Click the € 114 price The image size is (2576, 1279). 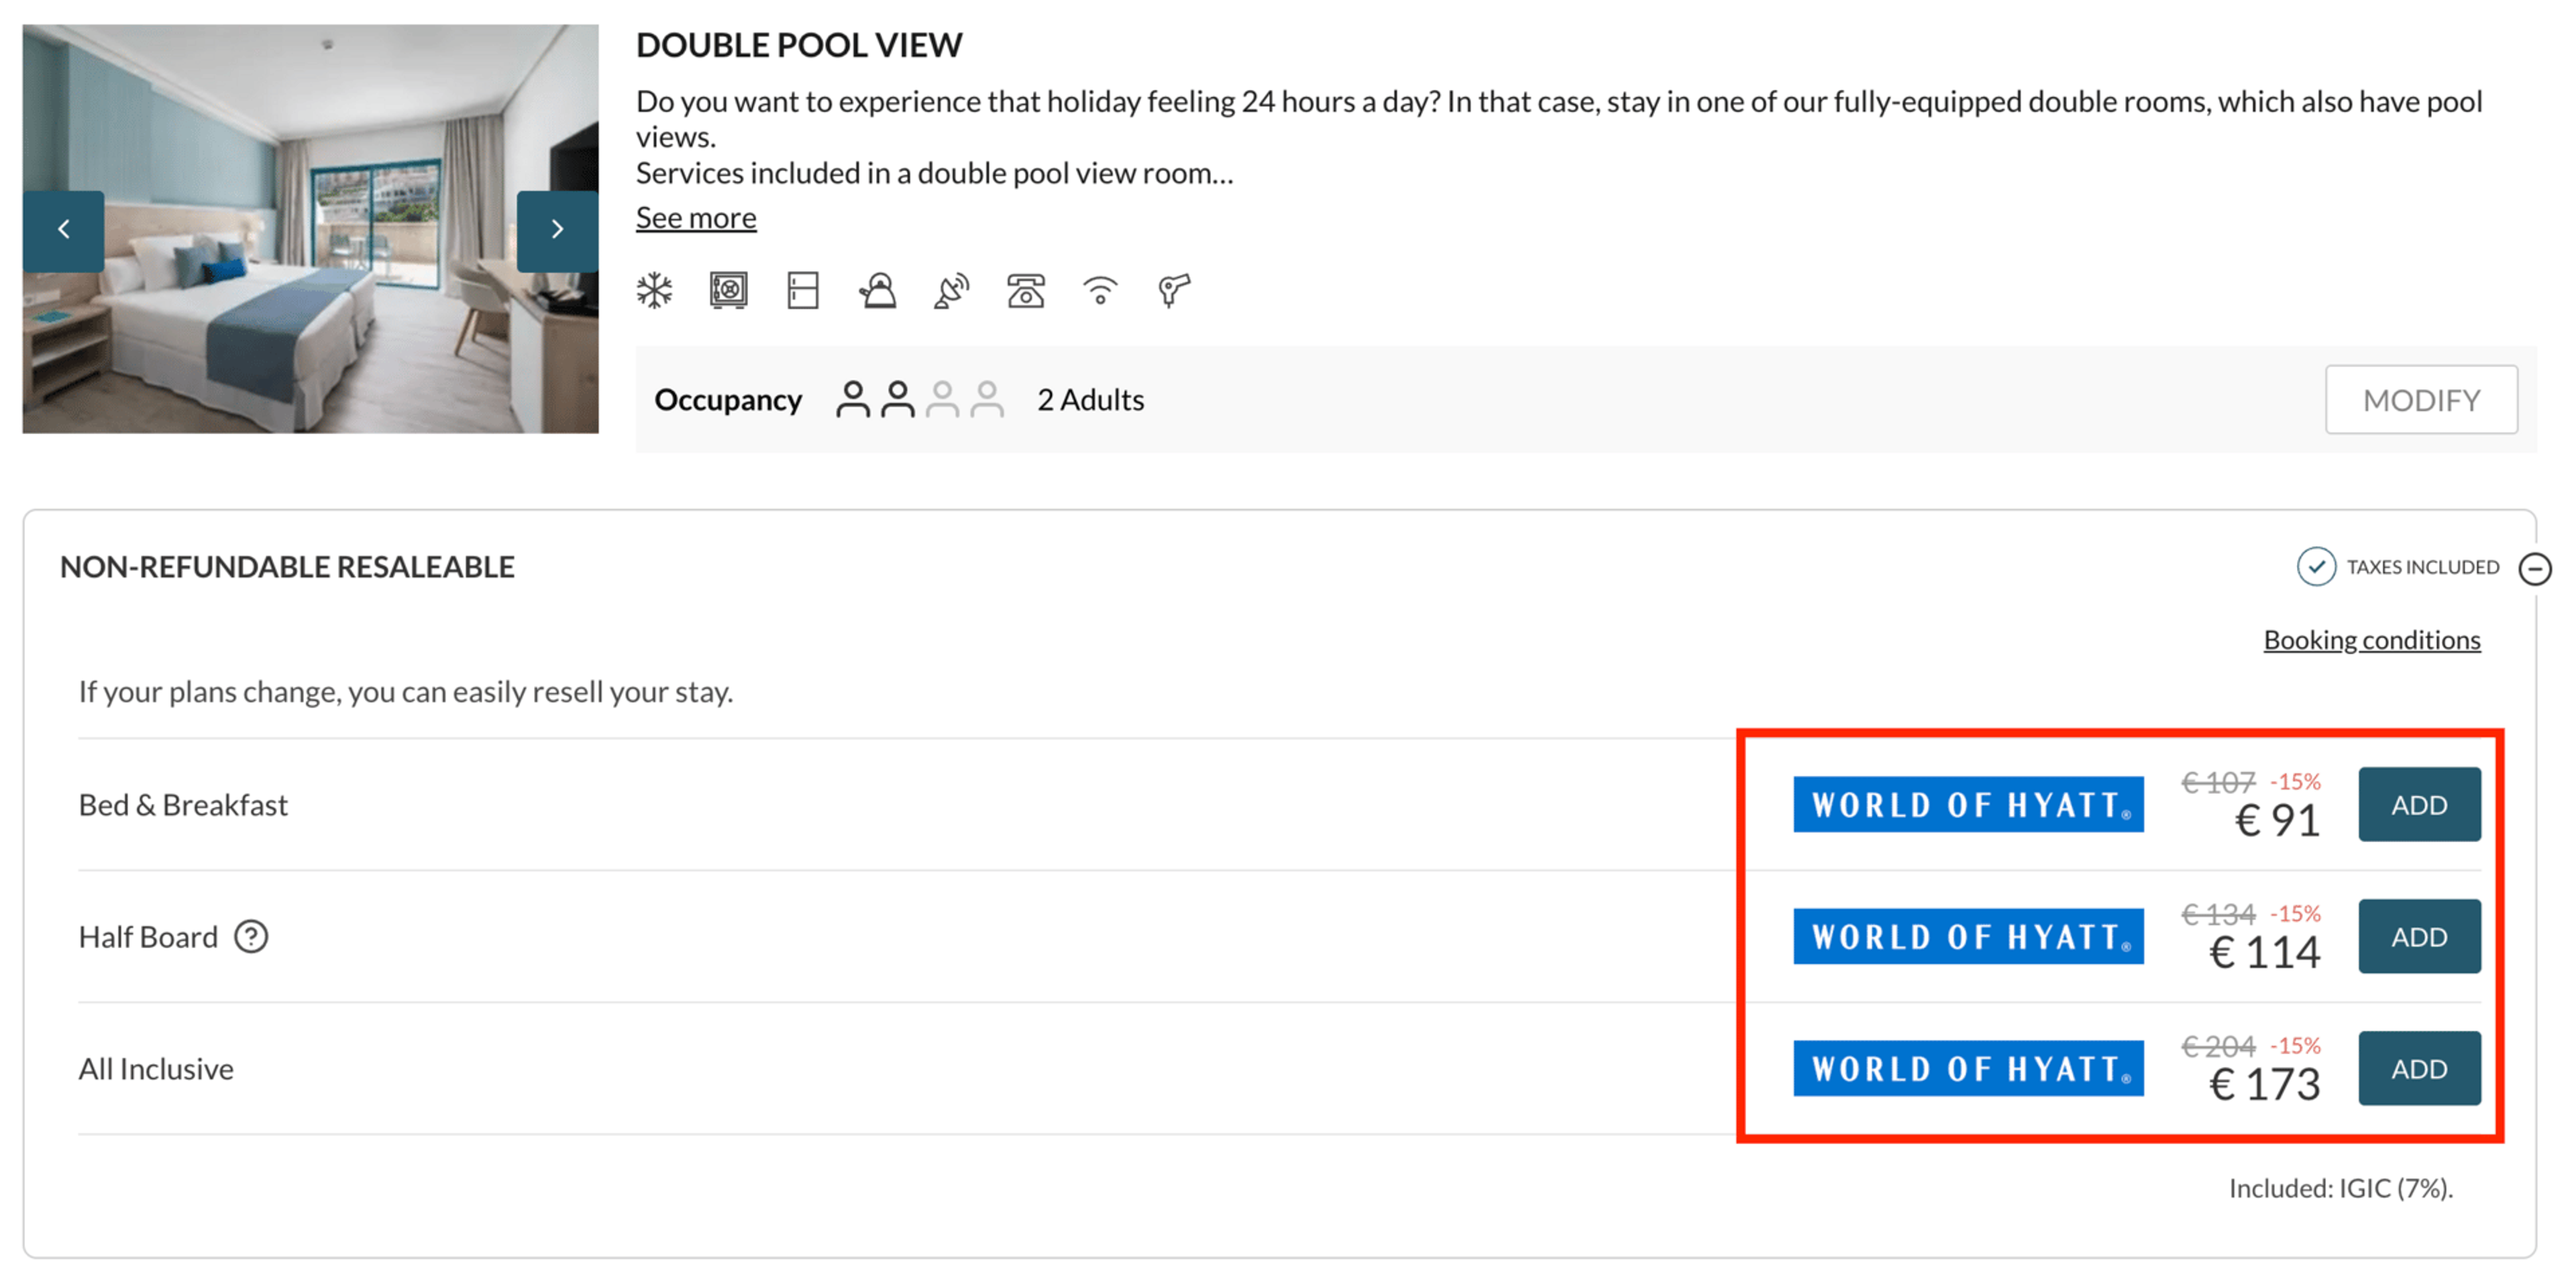click(x=2264, y=953)
